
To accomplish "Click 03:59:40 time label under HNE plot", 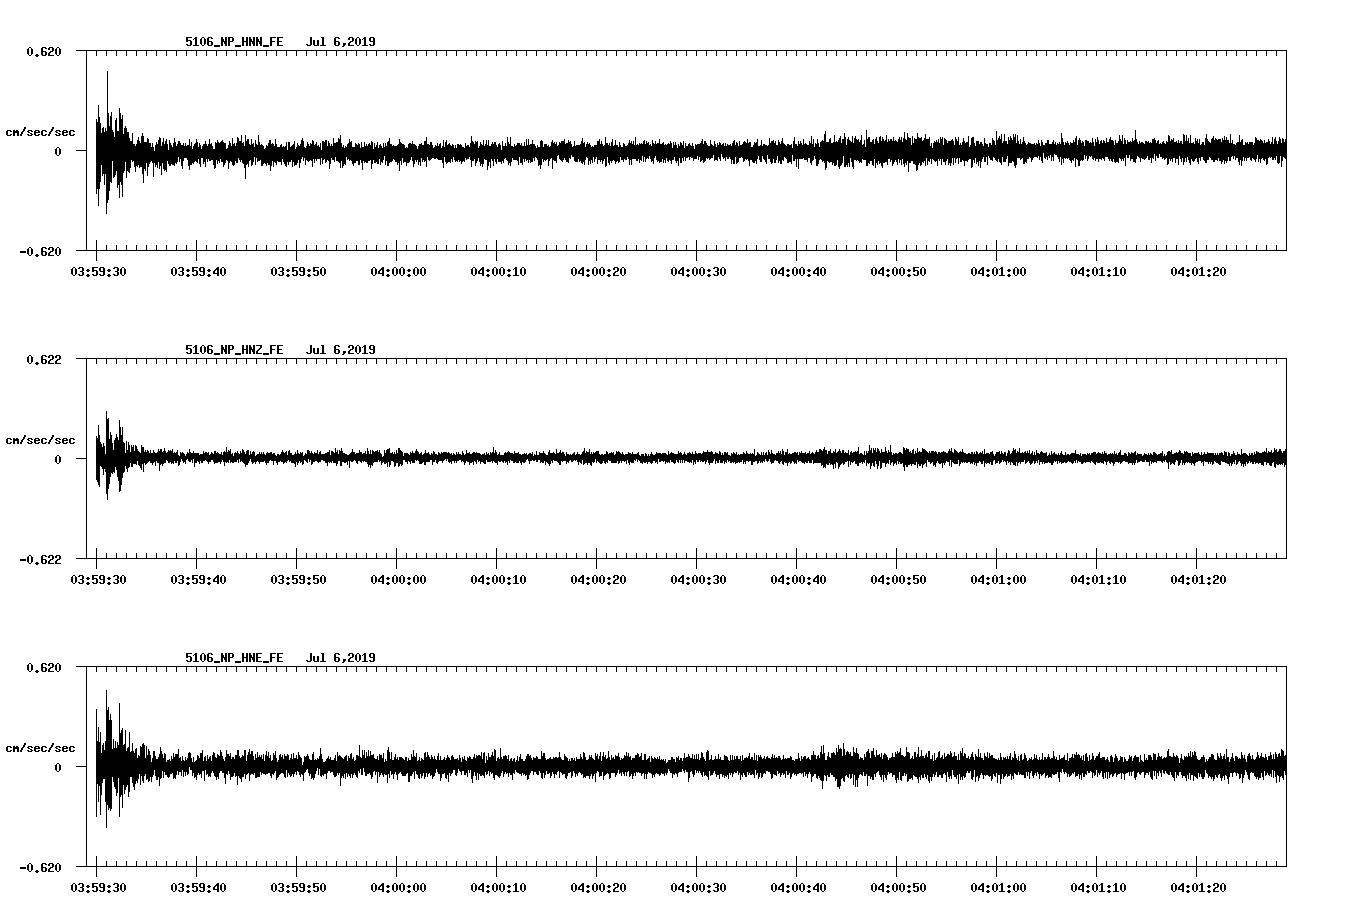I will [198, 887].
